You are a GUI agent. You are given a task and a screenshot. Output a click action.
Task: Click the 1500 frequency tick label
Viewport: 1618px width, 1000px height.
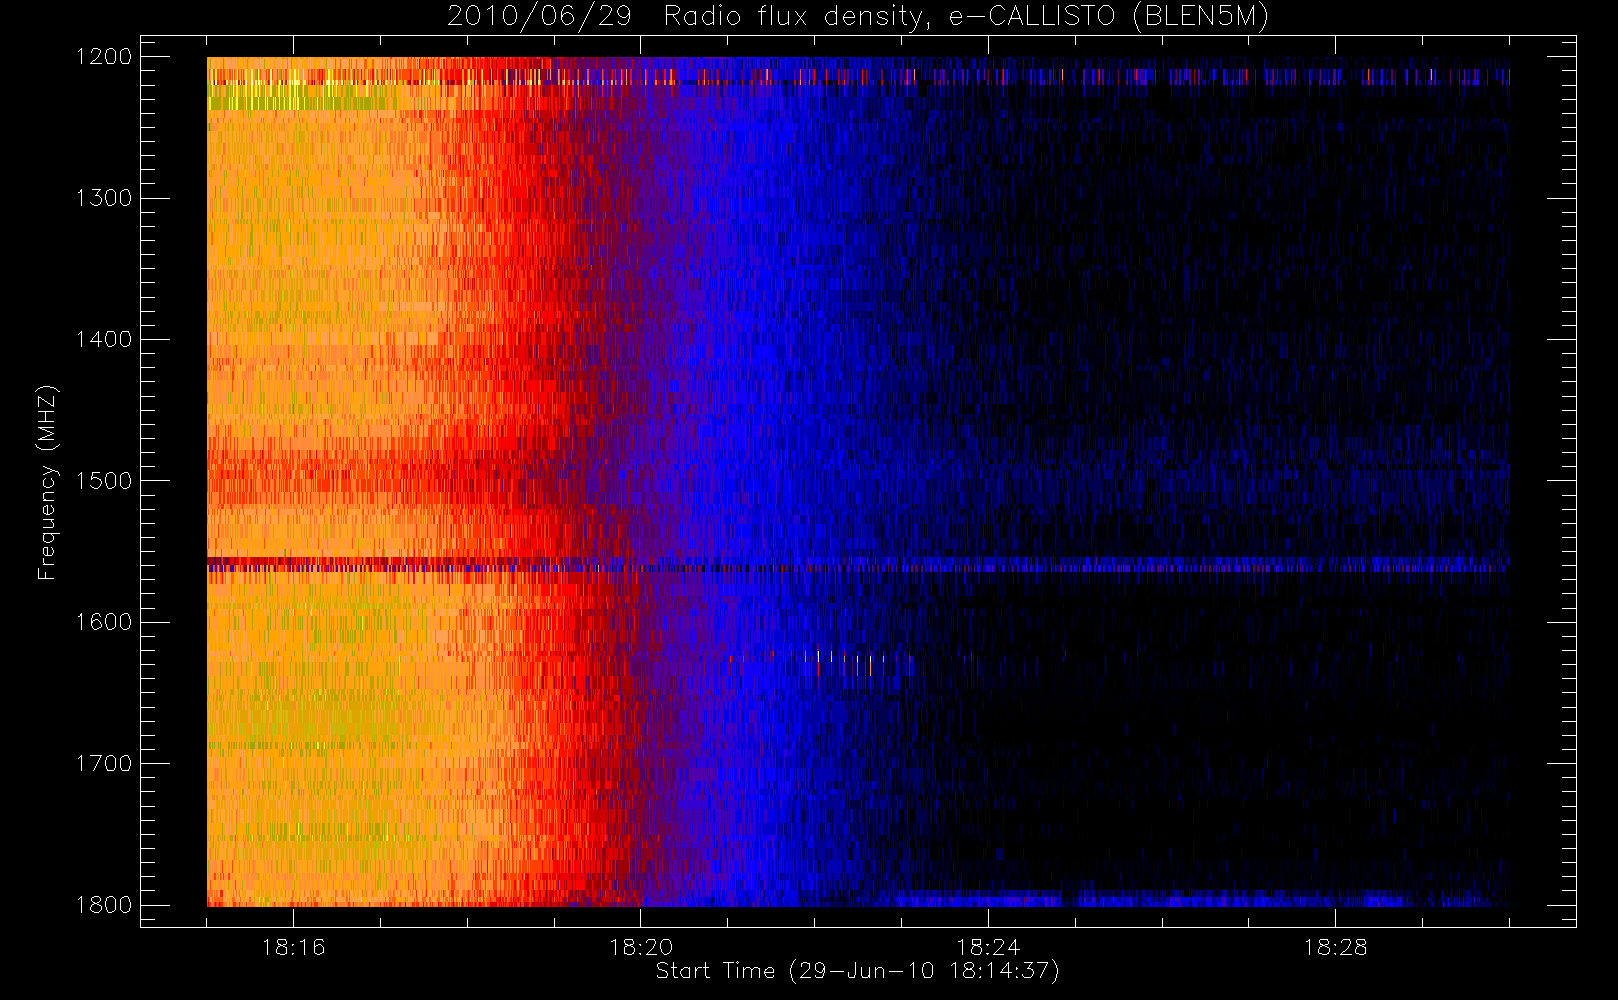point(104,481)
